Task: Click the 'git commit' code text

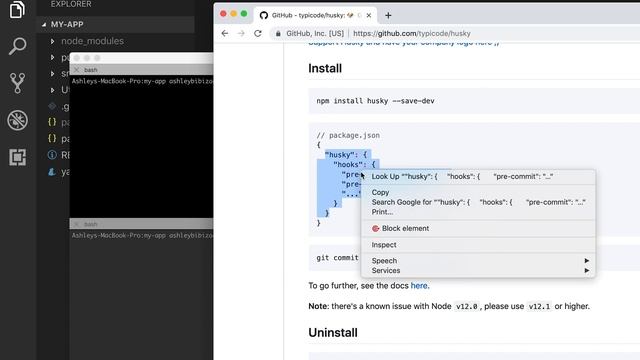Action: click(x=337, y=258)
